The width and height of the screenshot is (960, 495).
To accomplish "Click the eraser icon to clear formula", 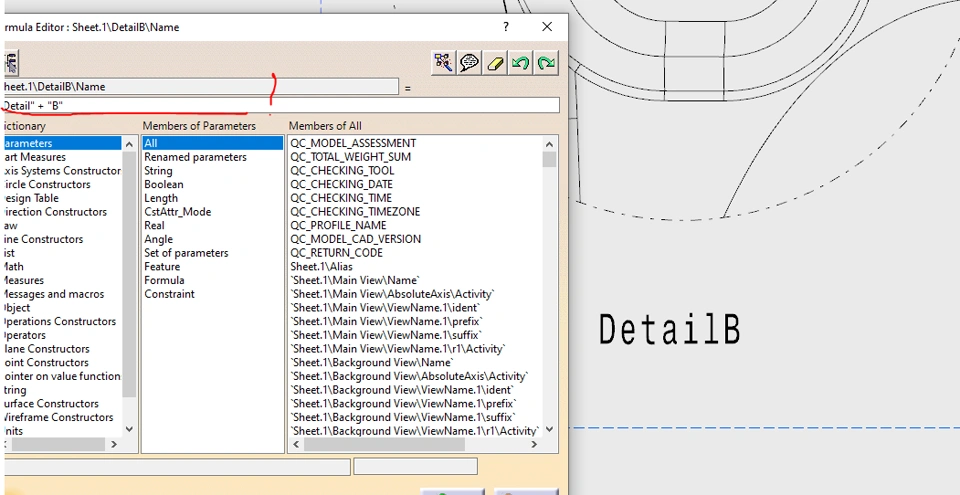I will pyautogui.click(x=494, y=63).
